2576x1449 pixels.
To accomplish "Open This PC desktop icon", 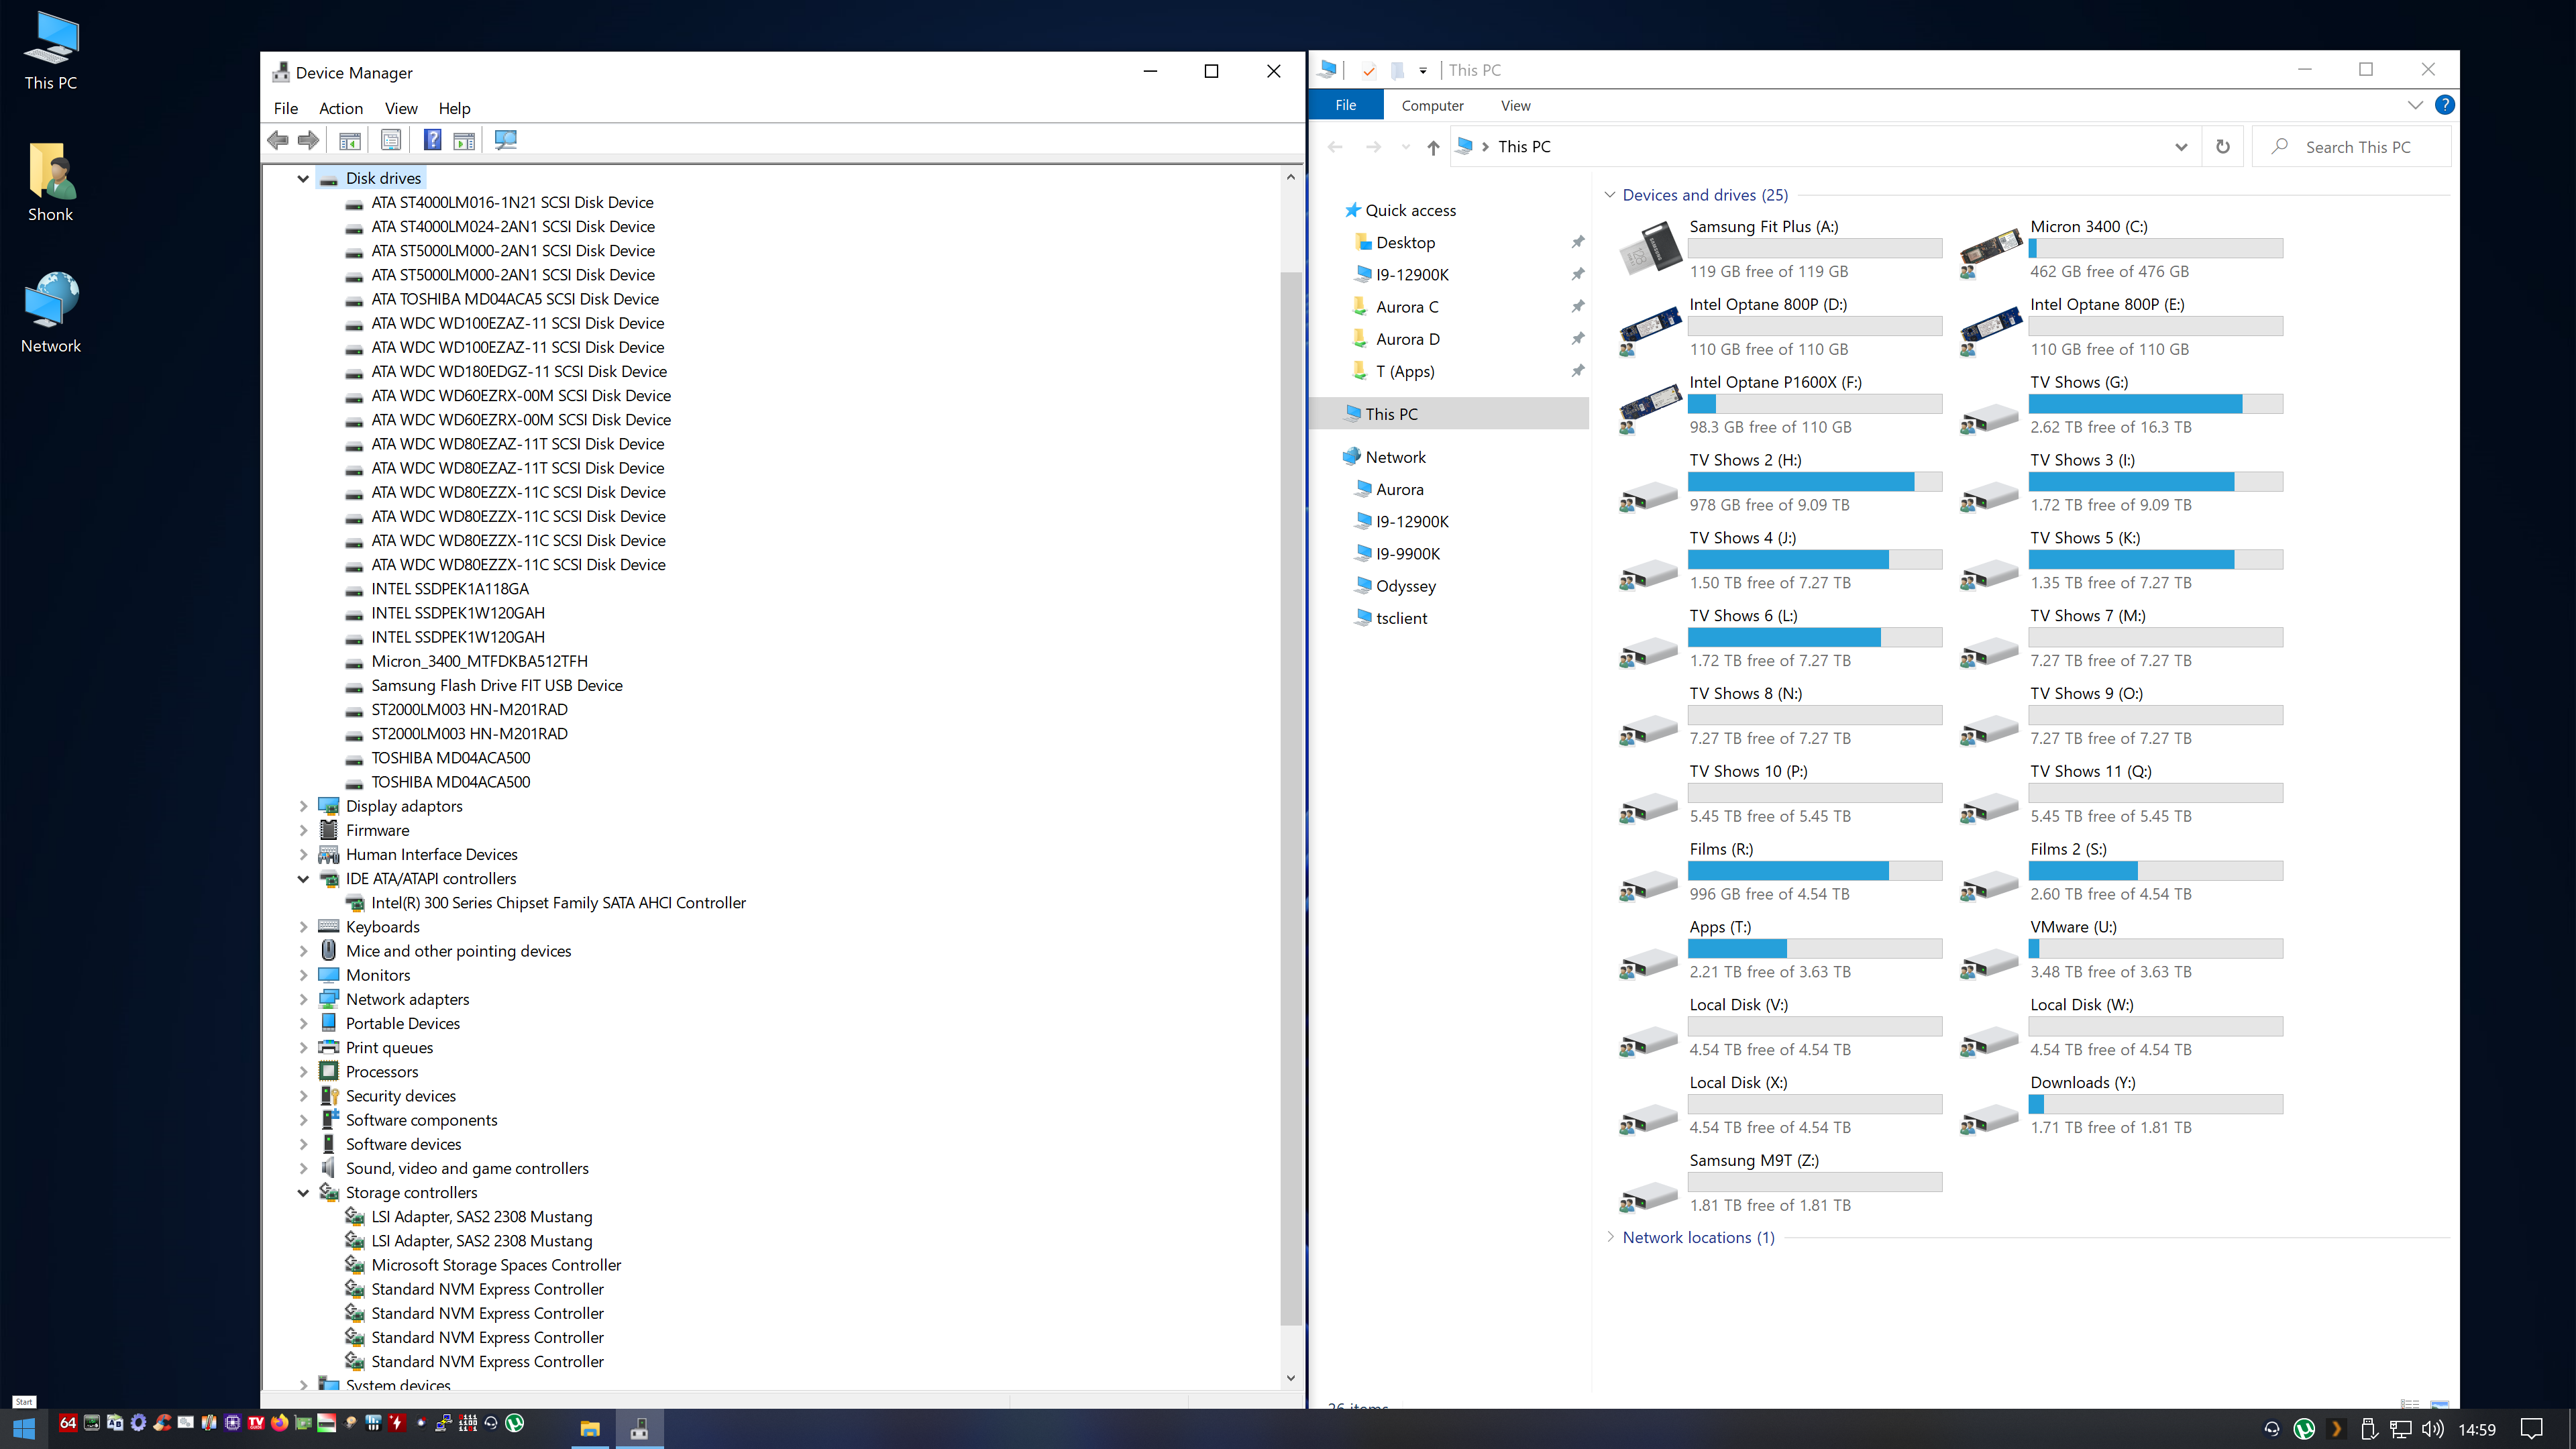I will [51, 51].
